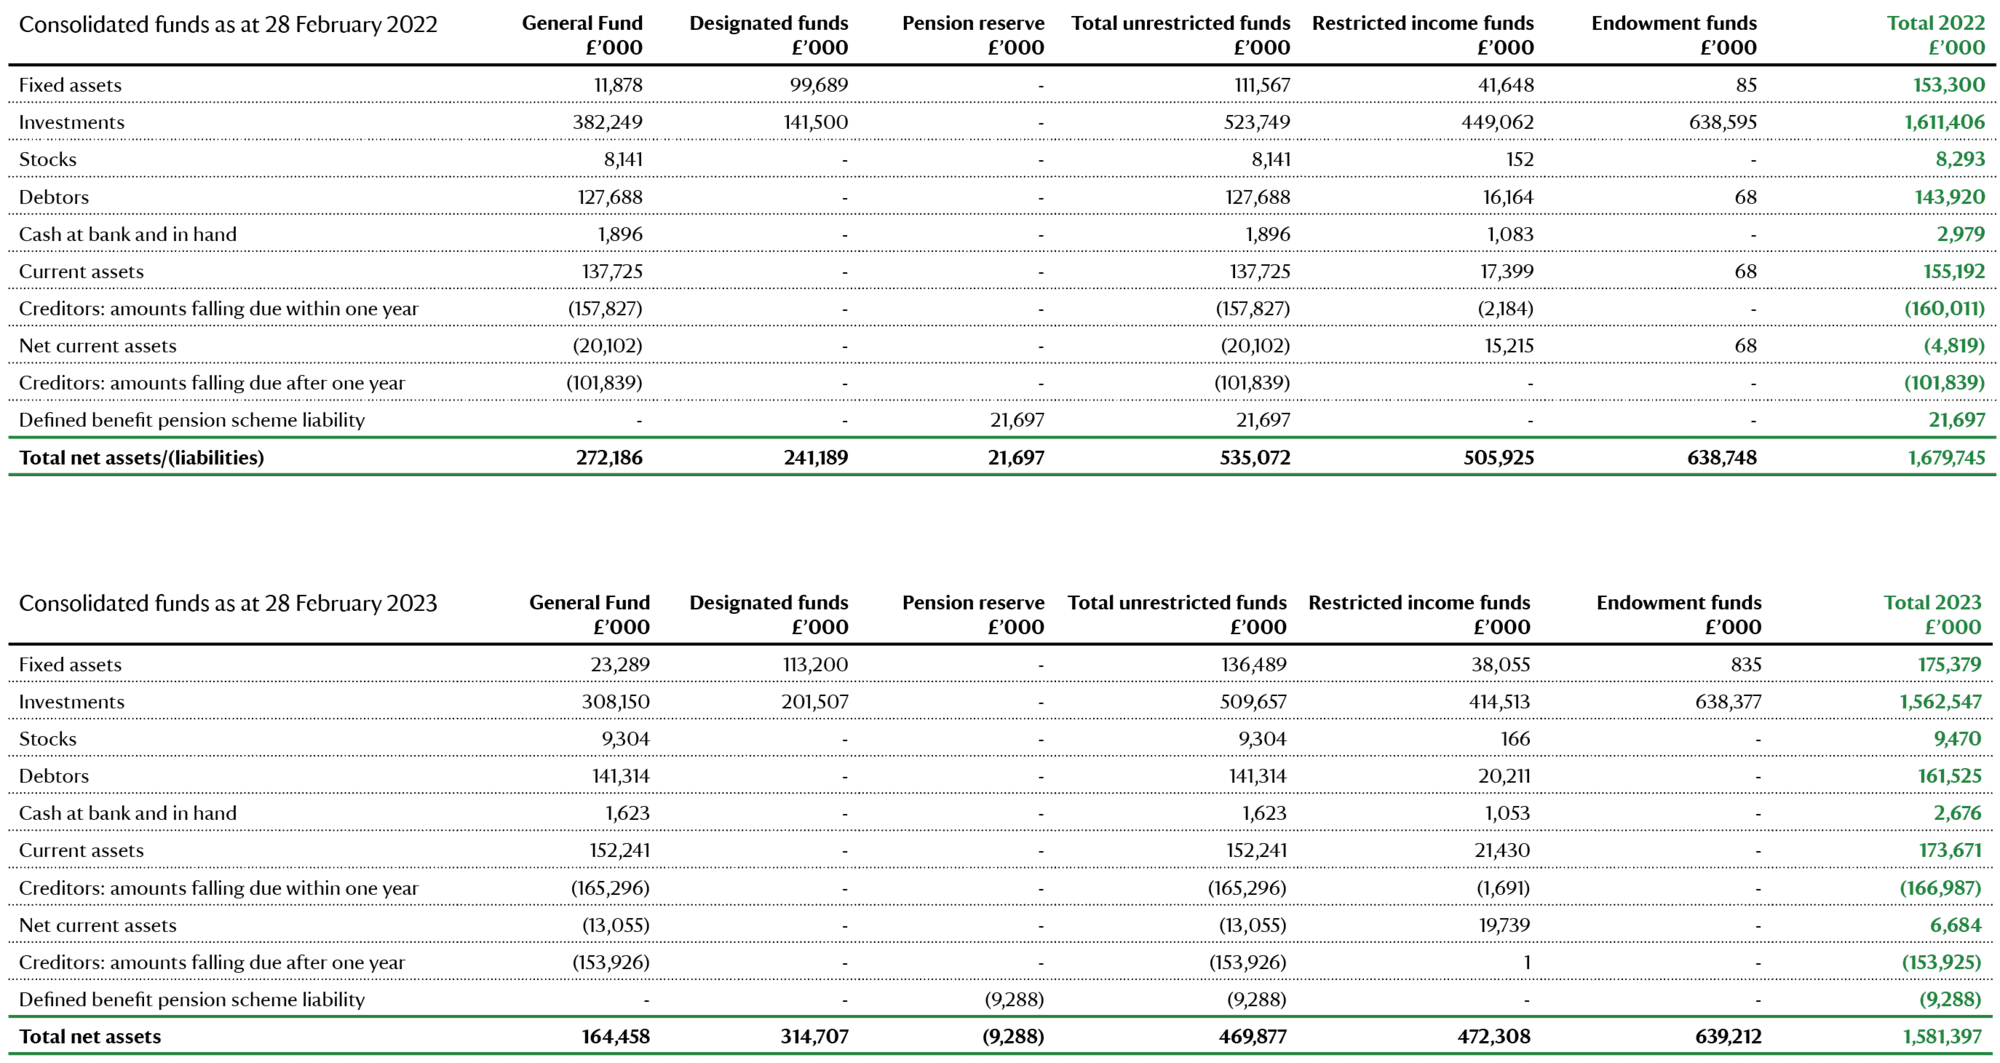Screen dimensions: 2000x1063
Task: Select the heading 'Consolidated funds as at 28 February 2023'
Action: 228,603
